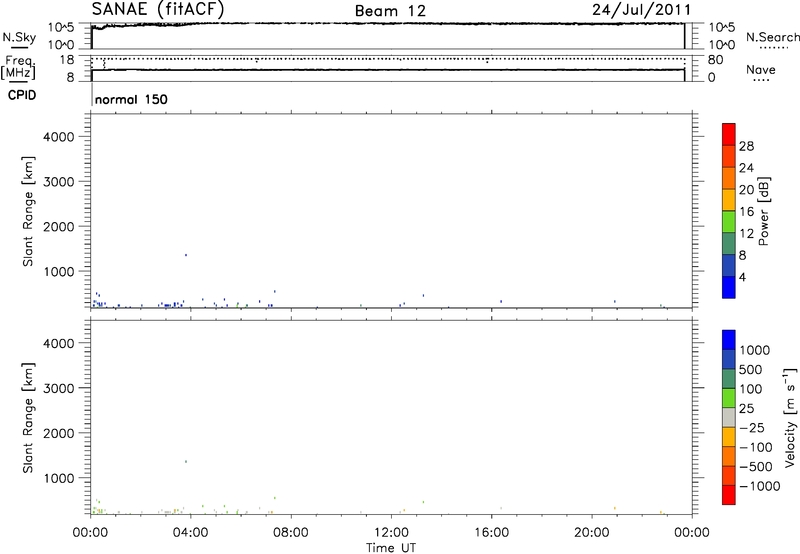The width and height of the screenshot is (800, 554).
Task: Click the red bottom Velocity colorbar segment
Action: [729, 495]
